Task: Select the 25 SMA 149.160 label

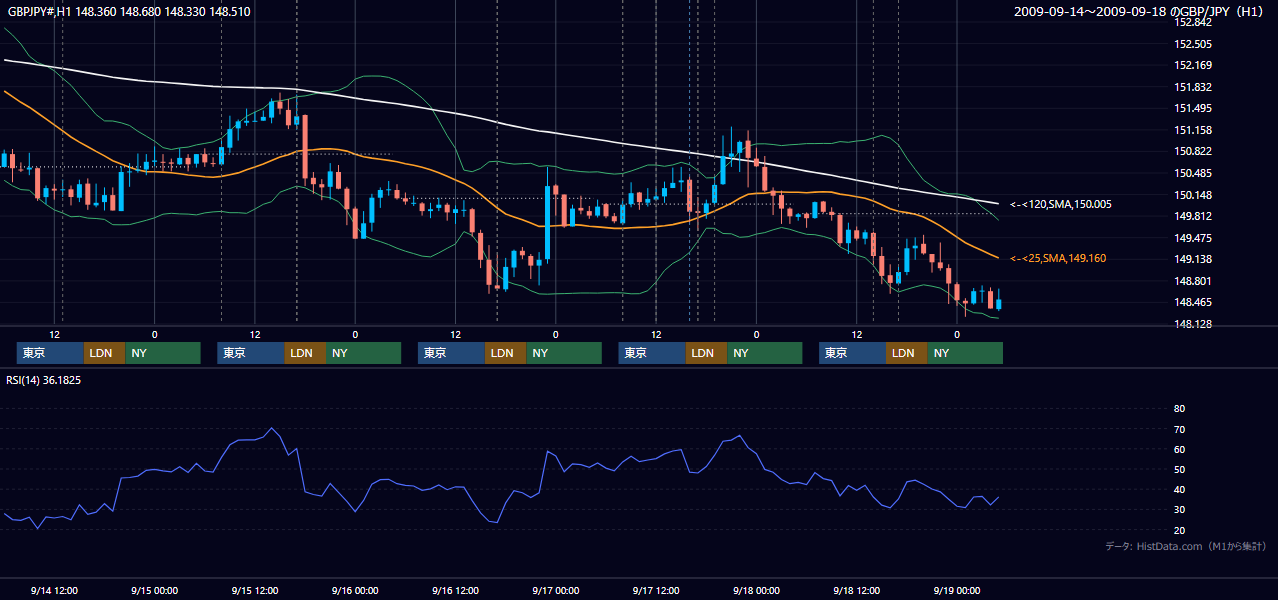Action: click(x=1058, y=258)
